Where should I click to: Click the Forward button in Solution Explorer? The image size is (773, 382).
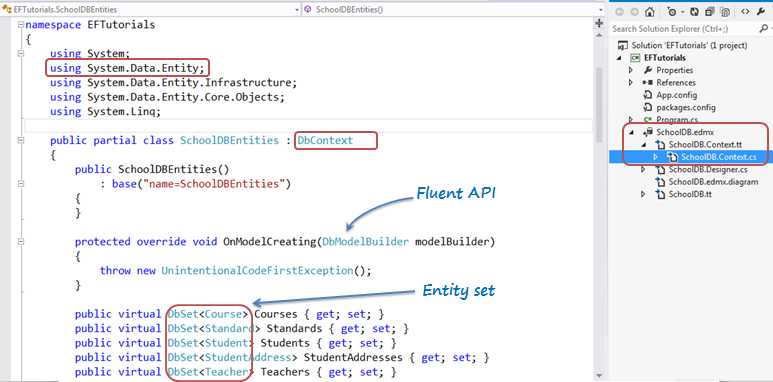[634, 12]
